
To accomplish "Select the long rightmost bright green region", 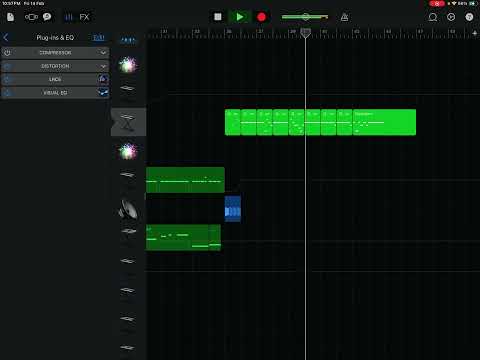I will click(x=384, y=122).
